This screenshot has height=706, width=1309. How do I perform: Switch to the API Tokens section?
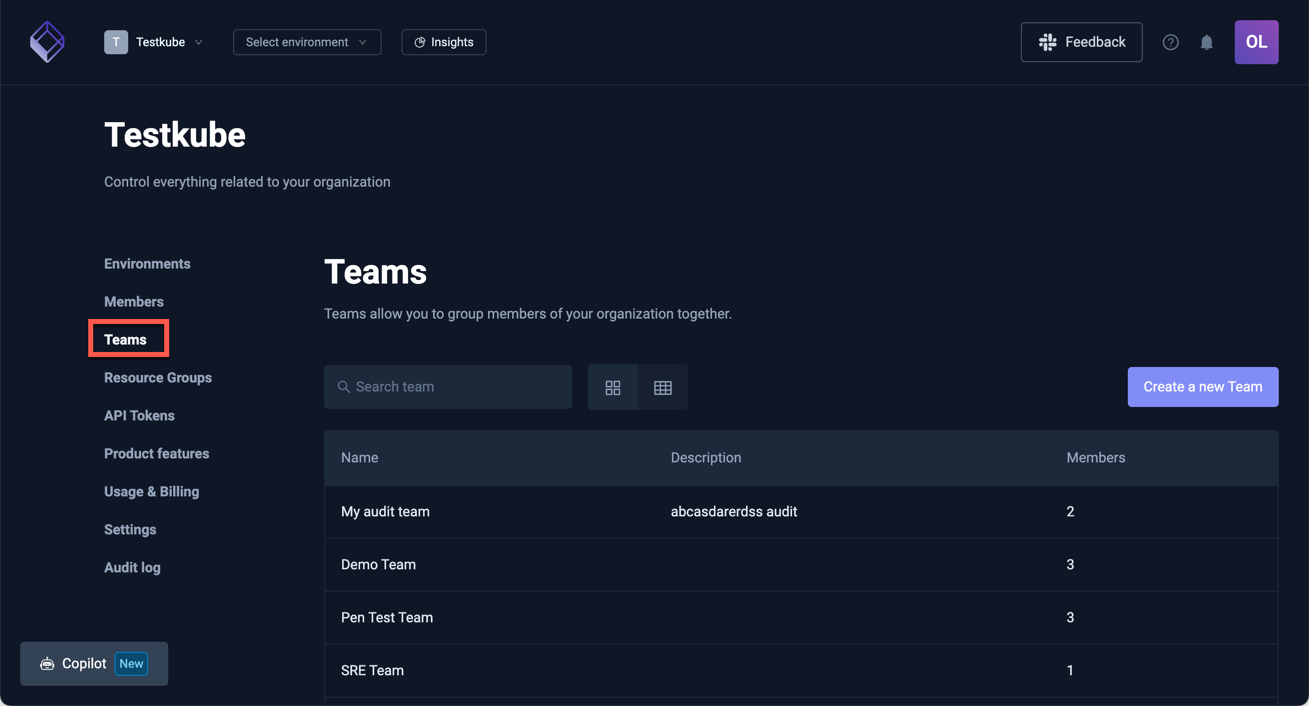(x=139, y=415)
